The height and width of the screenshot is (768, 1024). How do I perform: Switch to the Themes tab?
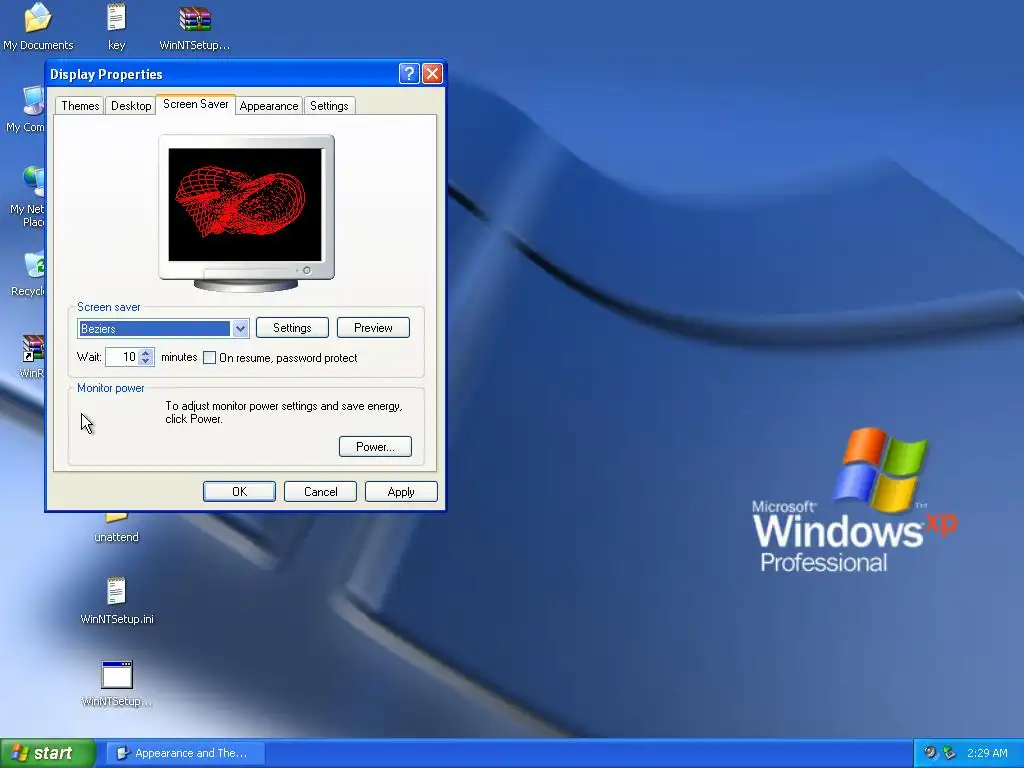click(80, 106)
